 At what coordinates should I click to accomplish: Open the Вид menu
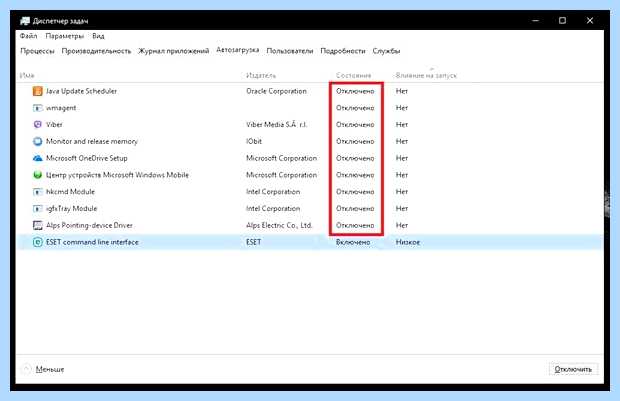coord(98,36)
